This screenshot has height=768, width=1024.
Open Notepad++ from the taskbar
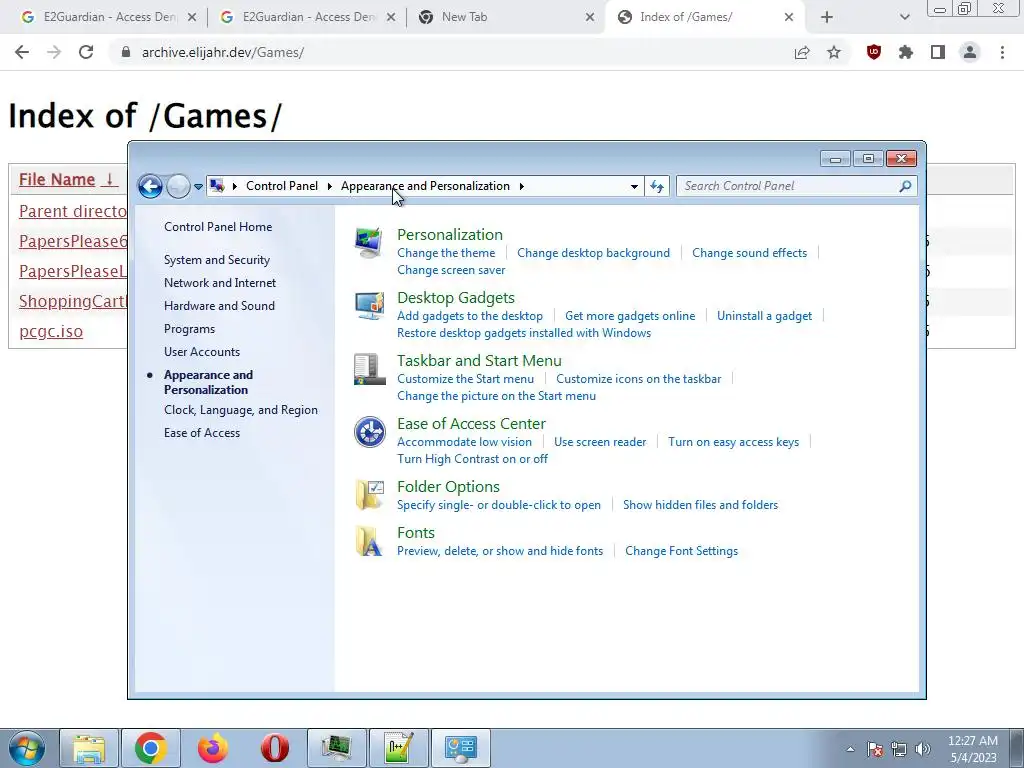click(399, 748)
